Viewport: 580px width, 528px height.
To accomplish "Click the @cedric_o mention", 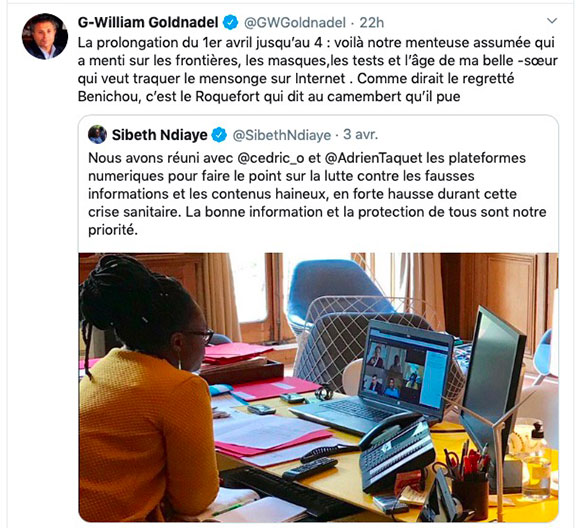I will click(x=270, y=158).
